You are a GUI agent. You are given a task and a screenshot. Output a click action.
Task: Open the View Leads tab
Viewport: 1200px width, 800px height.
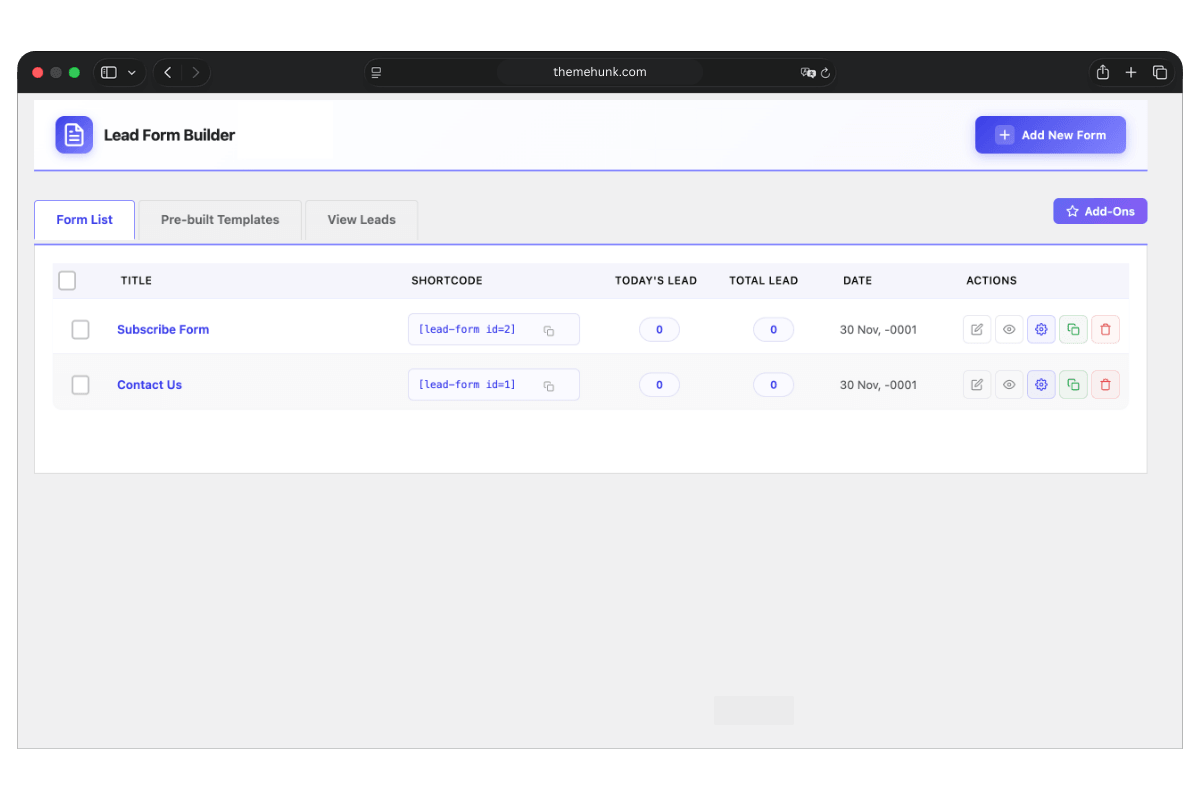tap(361, 220)
